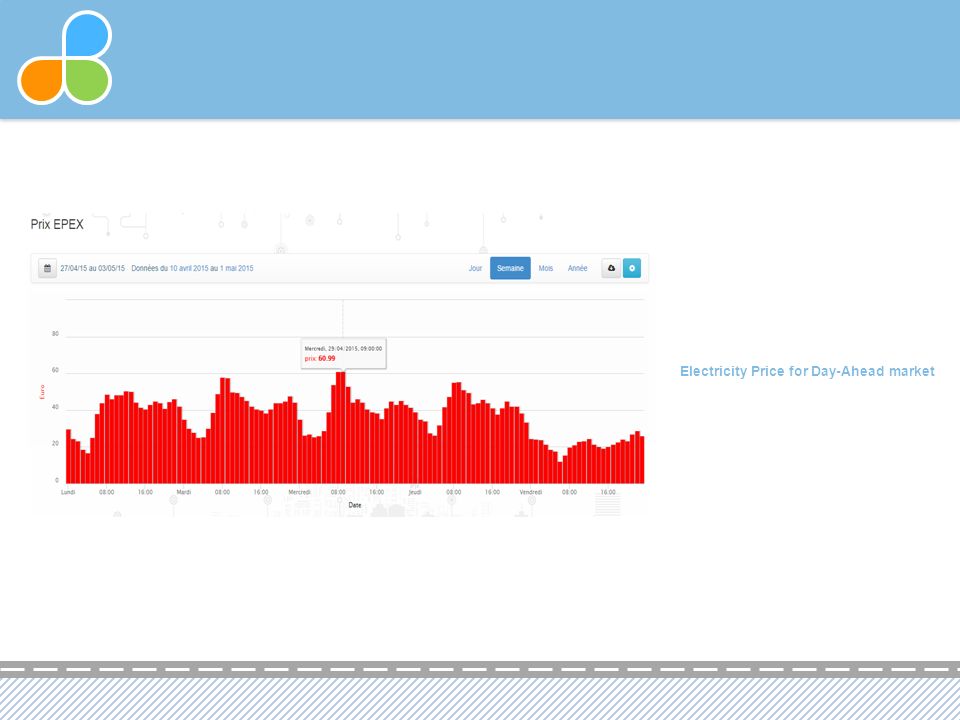
Task: Click the cloud download icon button
Action: point(611,268)
